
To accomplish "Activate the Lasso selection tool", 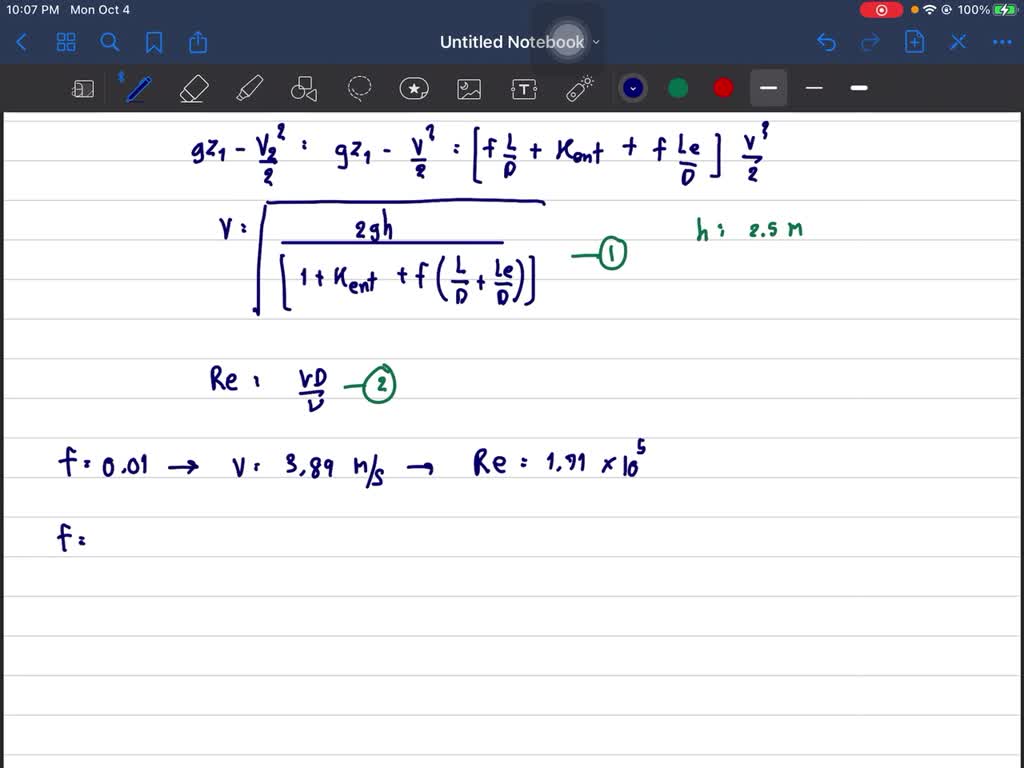I will pyautogui.click(x=359, y=89).
